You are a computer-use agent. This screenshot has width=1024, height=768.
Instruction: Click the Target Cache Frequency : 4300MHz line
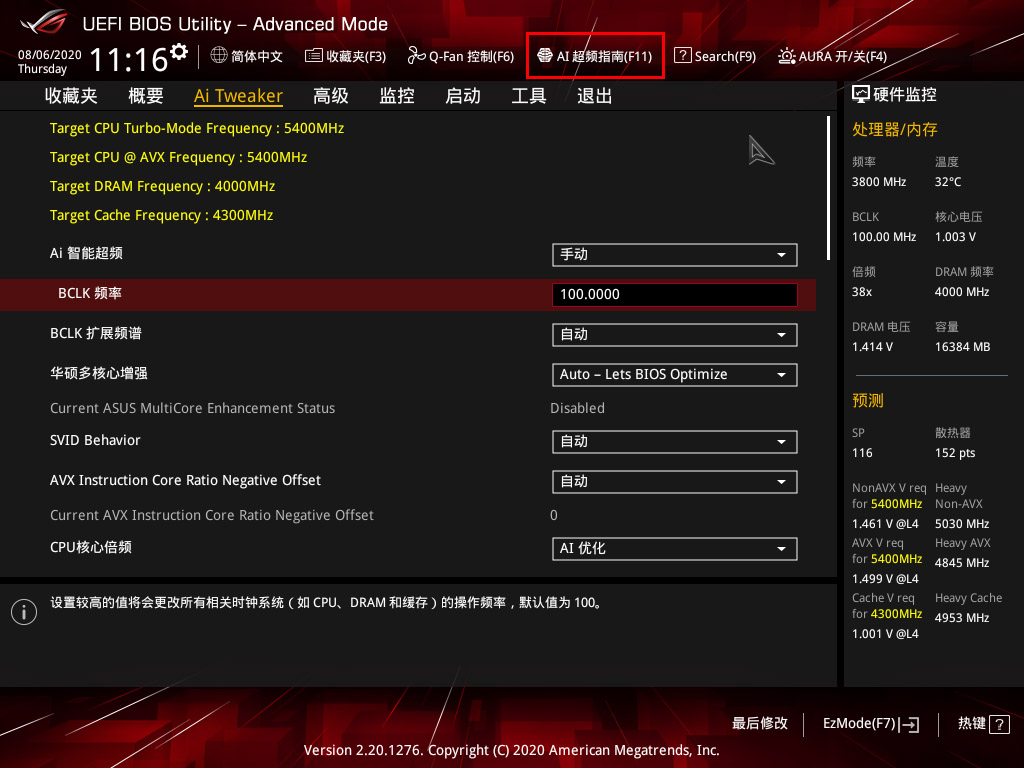161,215
